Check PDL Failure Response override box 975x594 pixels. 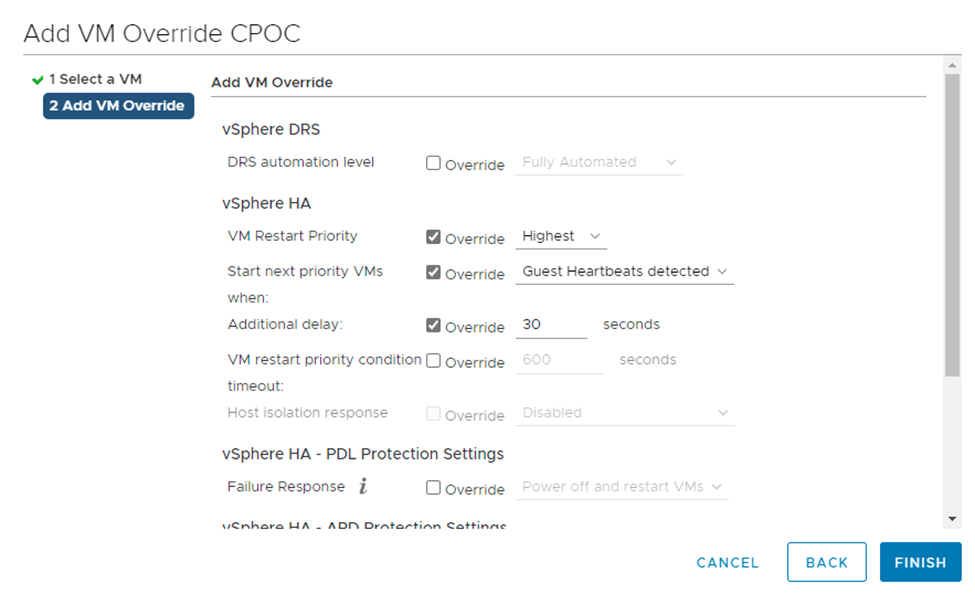click(x=434, y=488)
